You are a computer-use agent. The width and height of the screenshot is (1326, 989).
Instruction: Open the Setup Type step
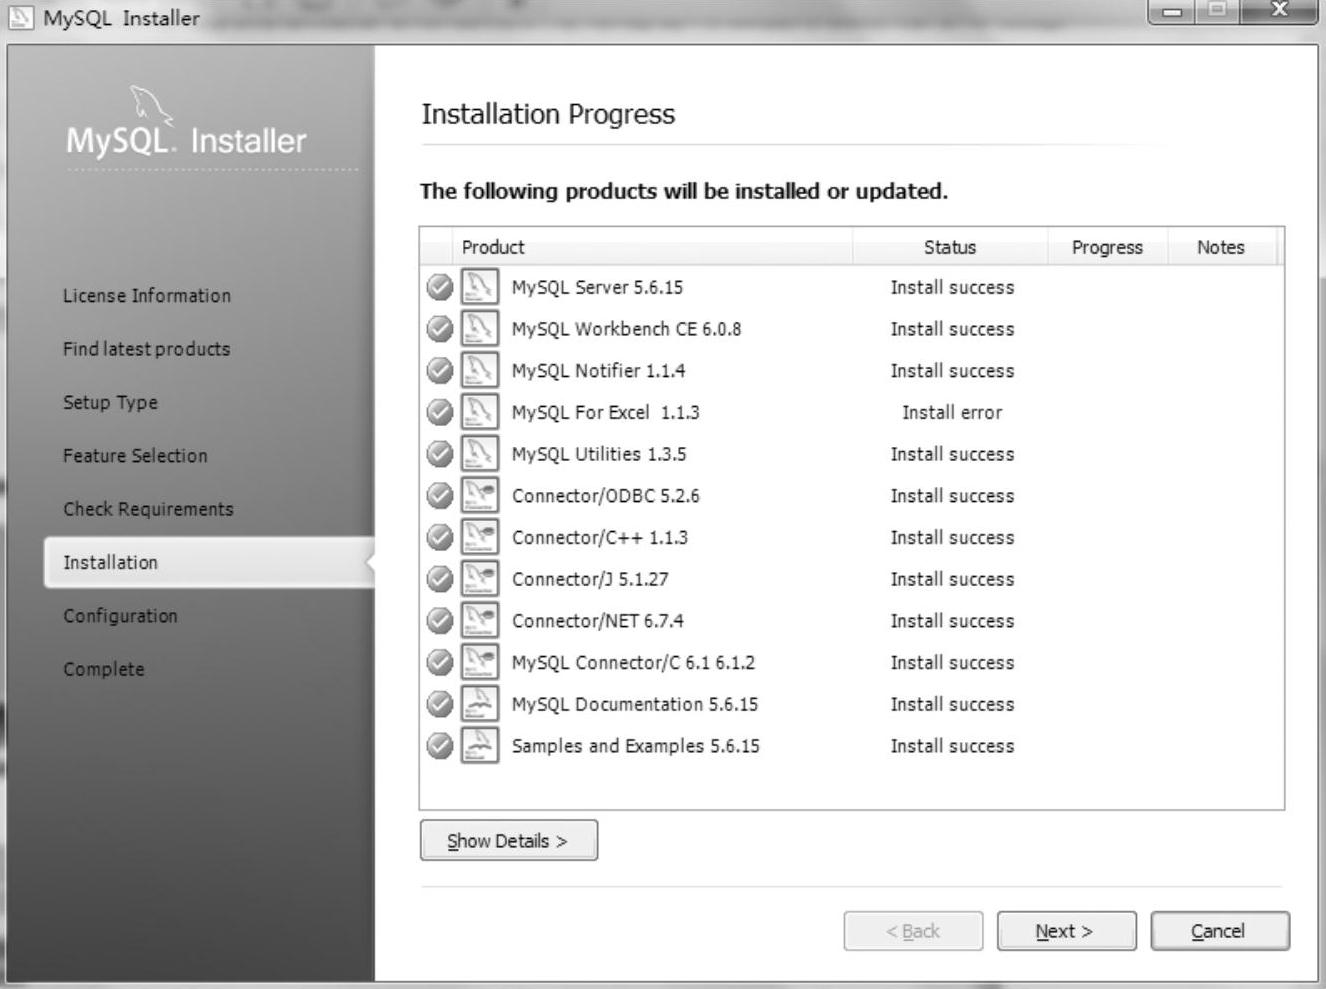tap(110, 402)
